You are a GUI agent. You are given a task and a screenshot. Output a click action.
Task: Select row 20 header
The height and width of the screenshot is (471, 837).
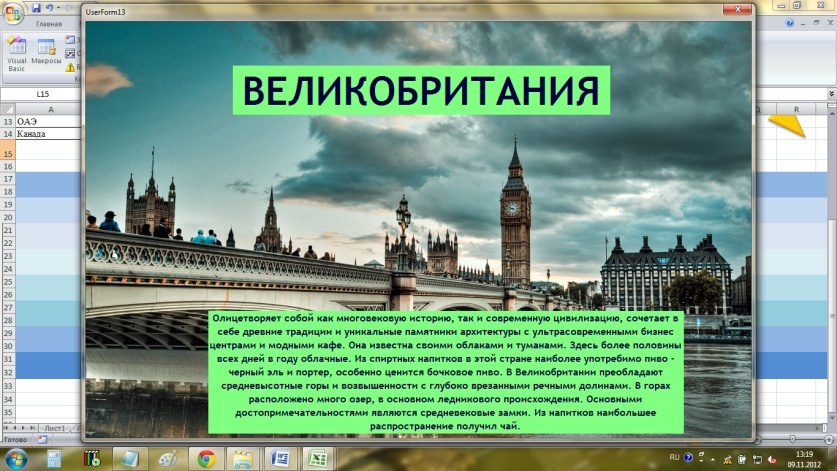7,217
